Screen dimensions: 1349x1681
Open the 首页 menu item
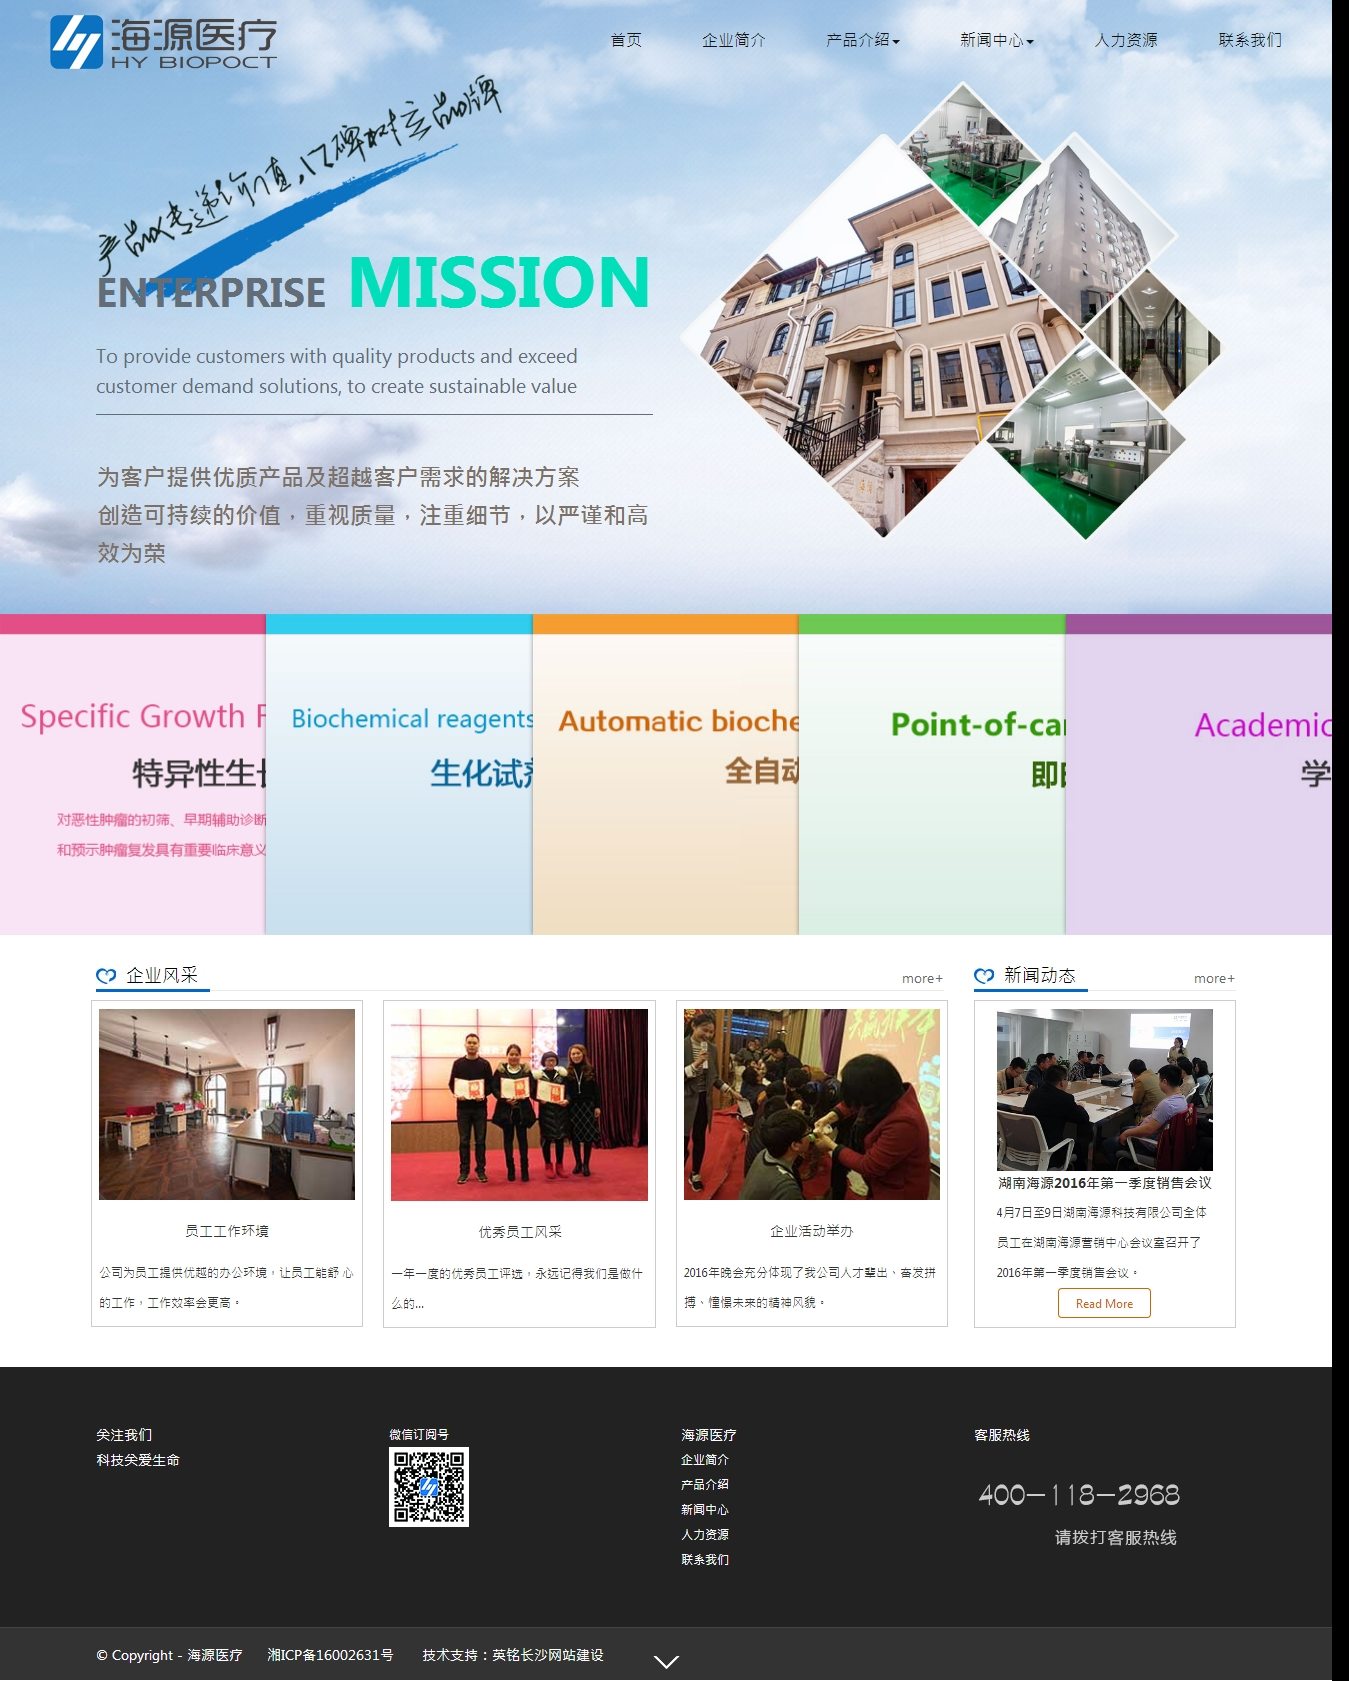click(626, 40)
